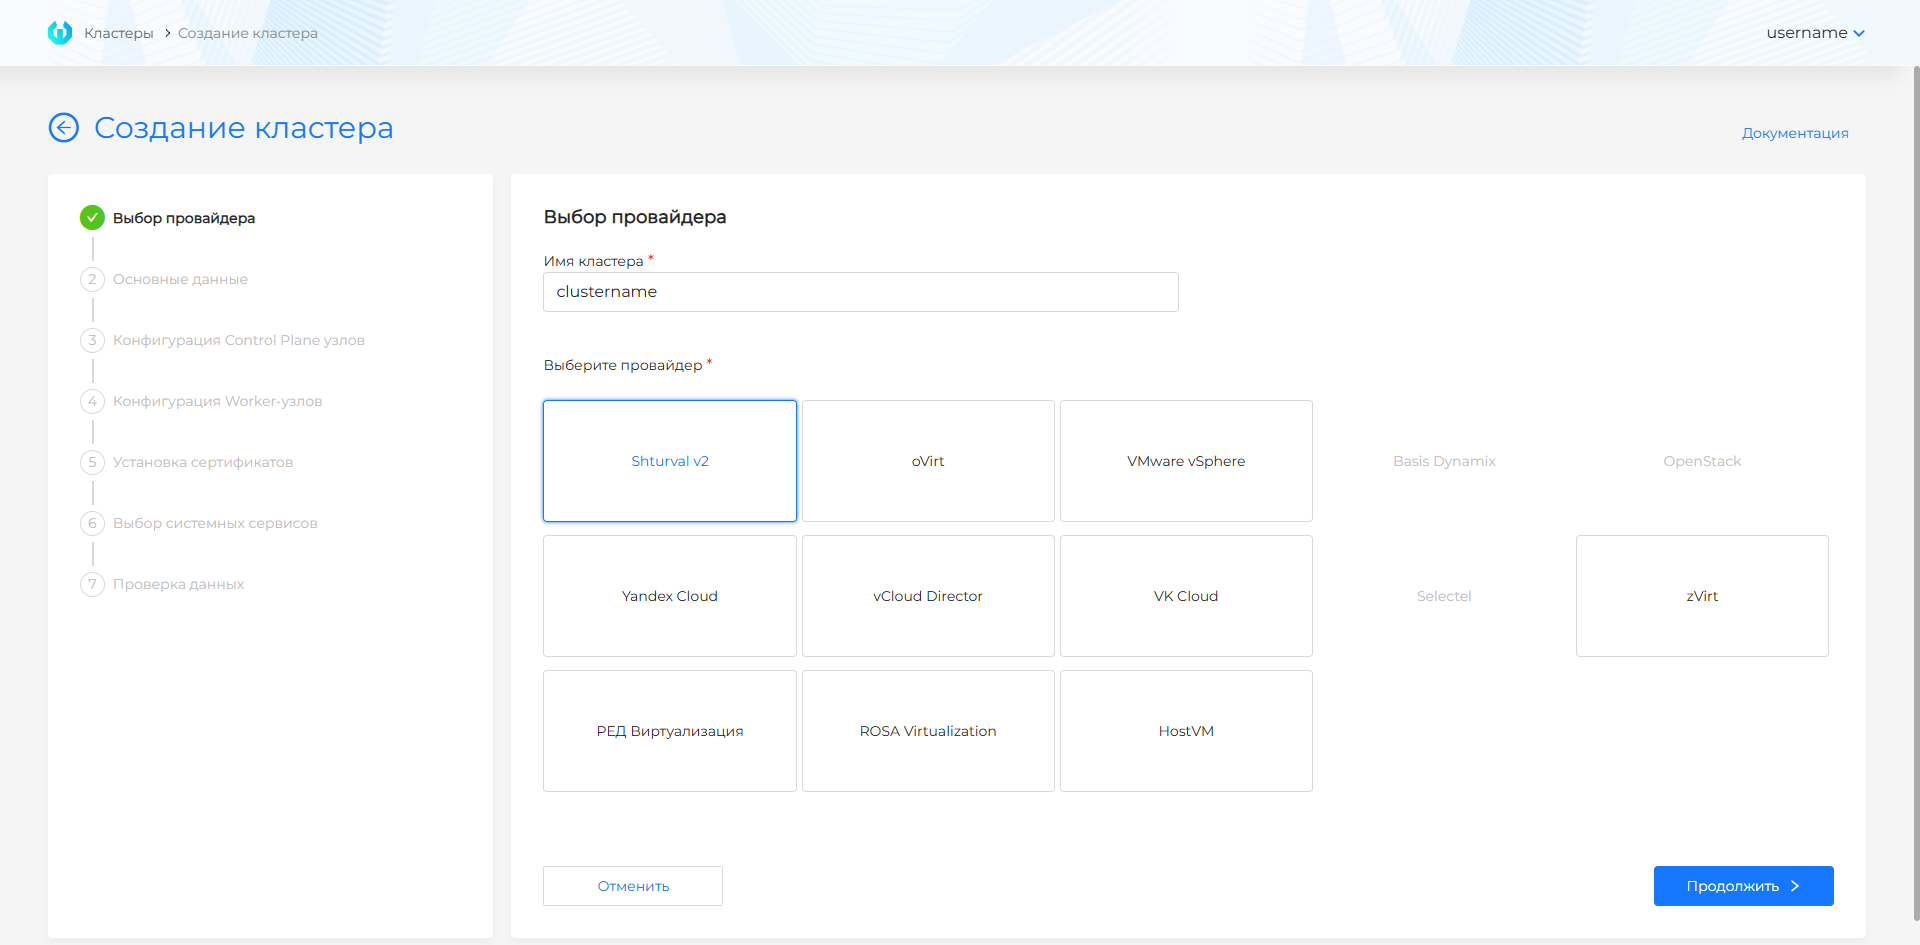Select the HostVM provider card
This screenshot has width=1920, height=945.
(x=1186, y=731)
